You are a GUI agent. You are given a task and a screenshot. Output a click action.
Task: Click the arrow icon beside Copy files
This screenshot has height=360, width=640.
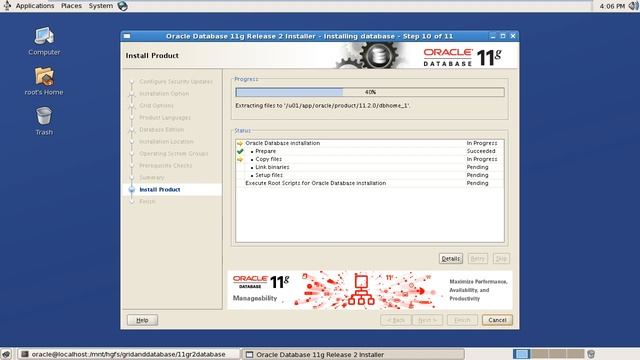pos(240,159)
